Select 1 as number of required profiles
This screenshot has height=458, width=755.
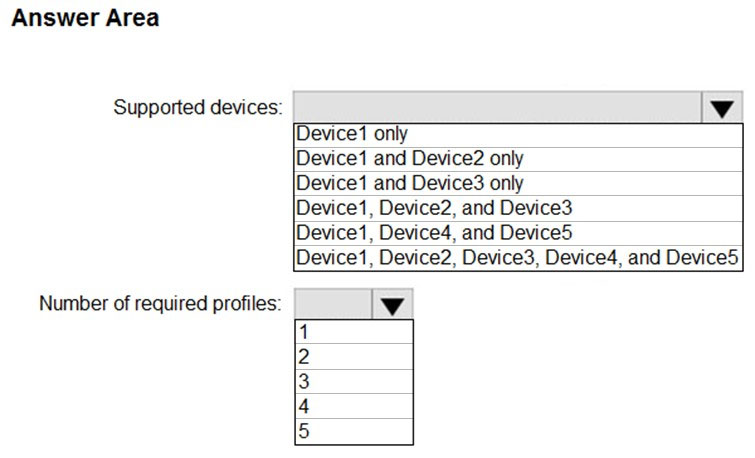[x=354, y=332]
